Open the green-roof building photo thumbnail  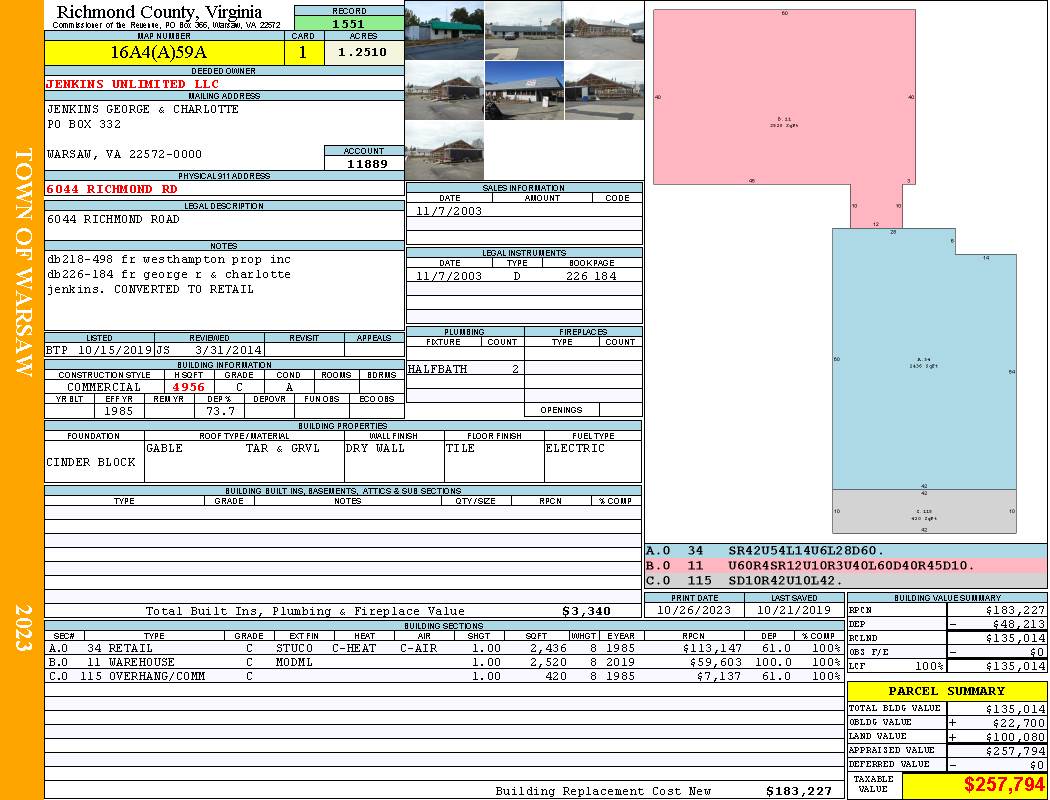coord(444,30)
